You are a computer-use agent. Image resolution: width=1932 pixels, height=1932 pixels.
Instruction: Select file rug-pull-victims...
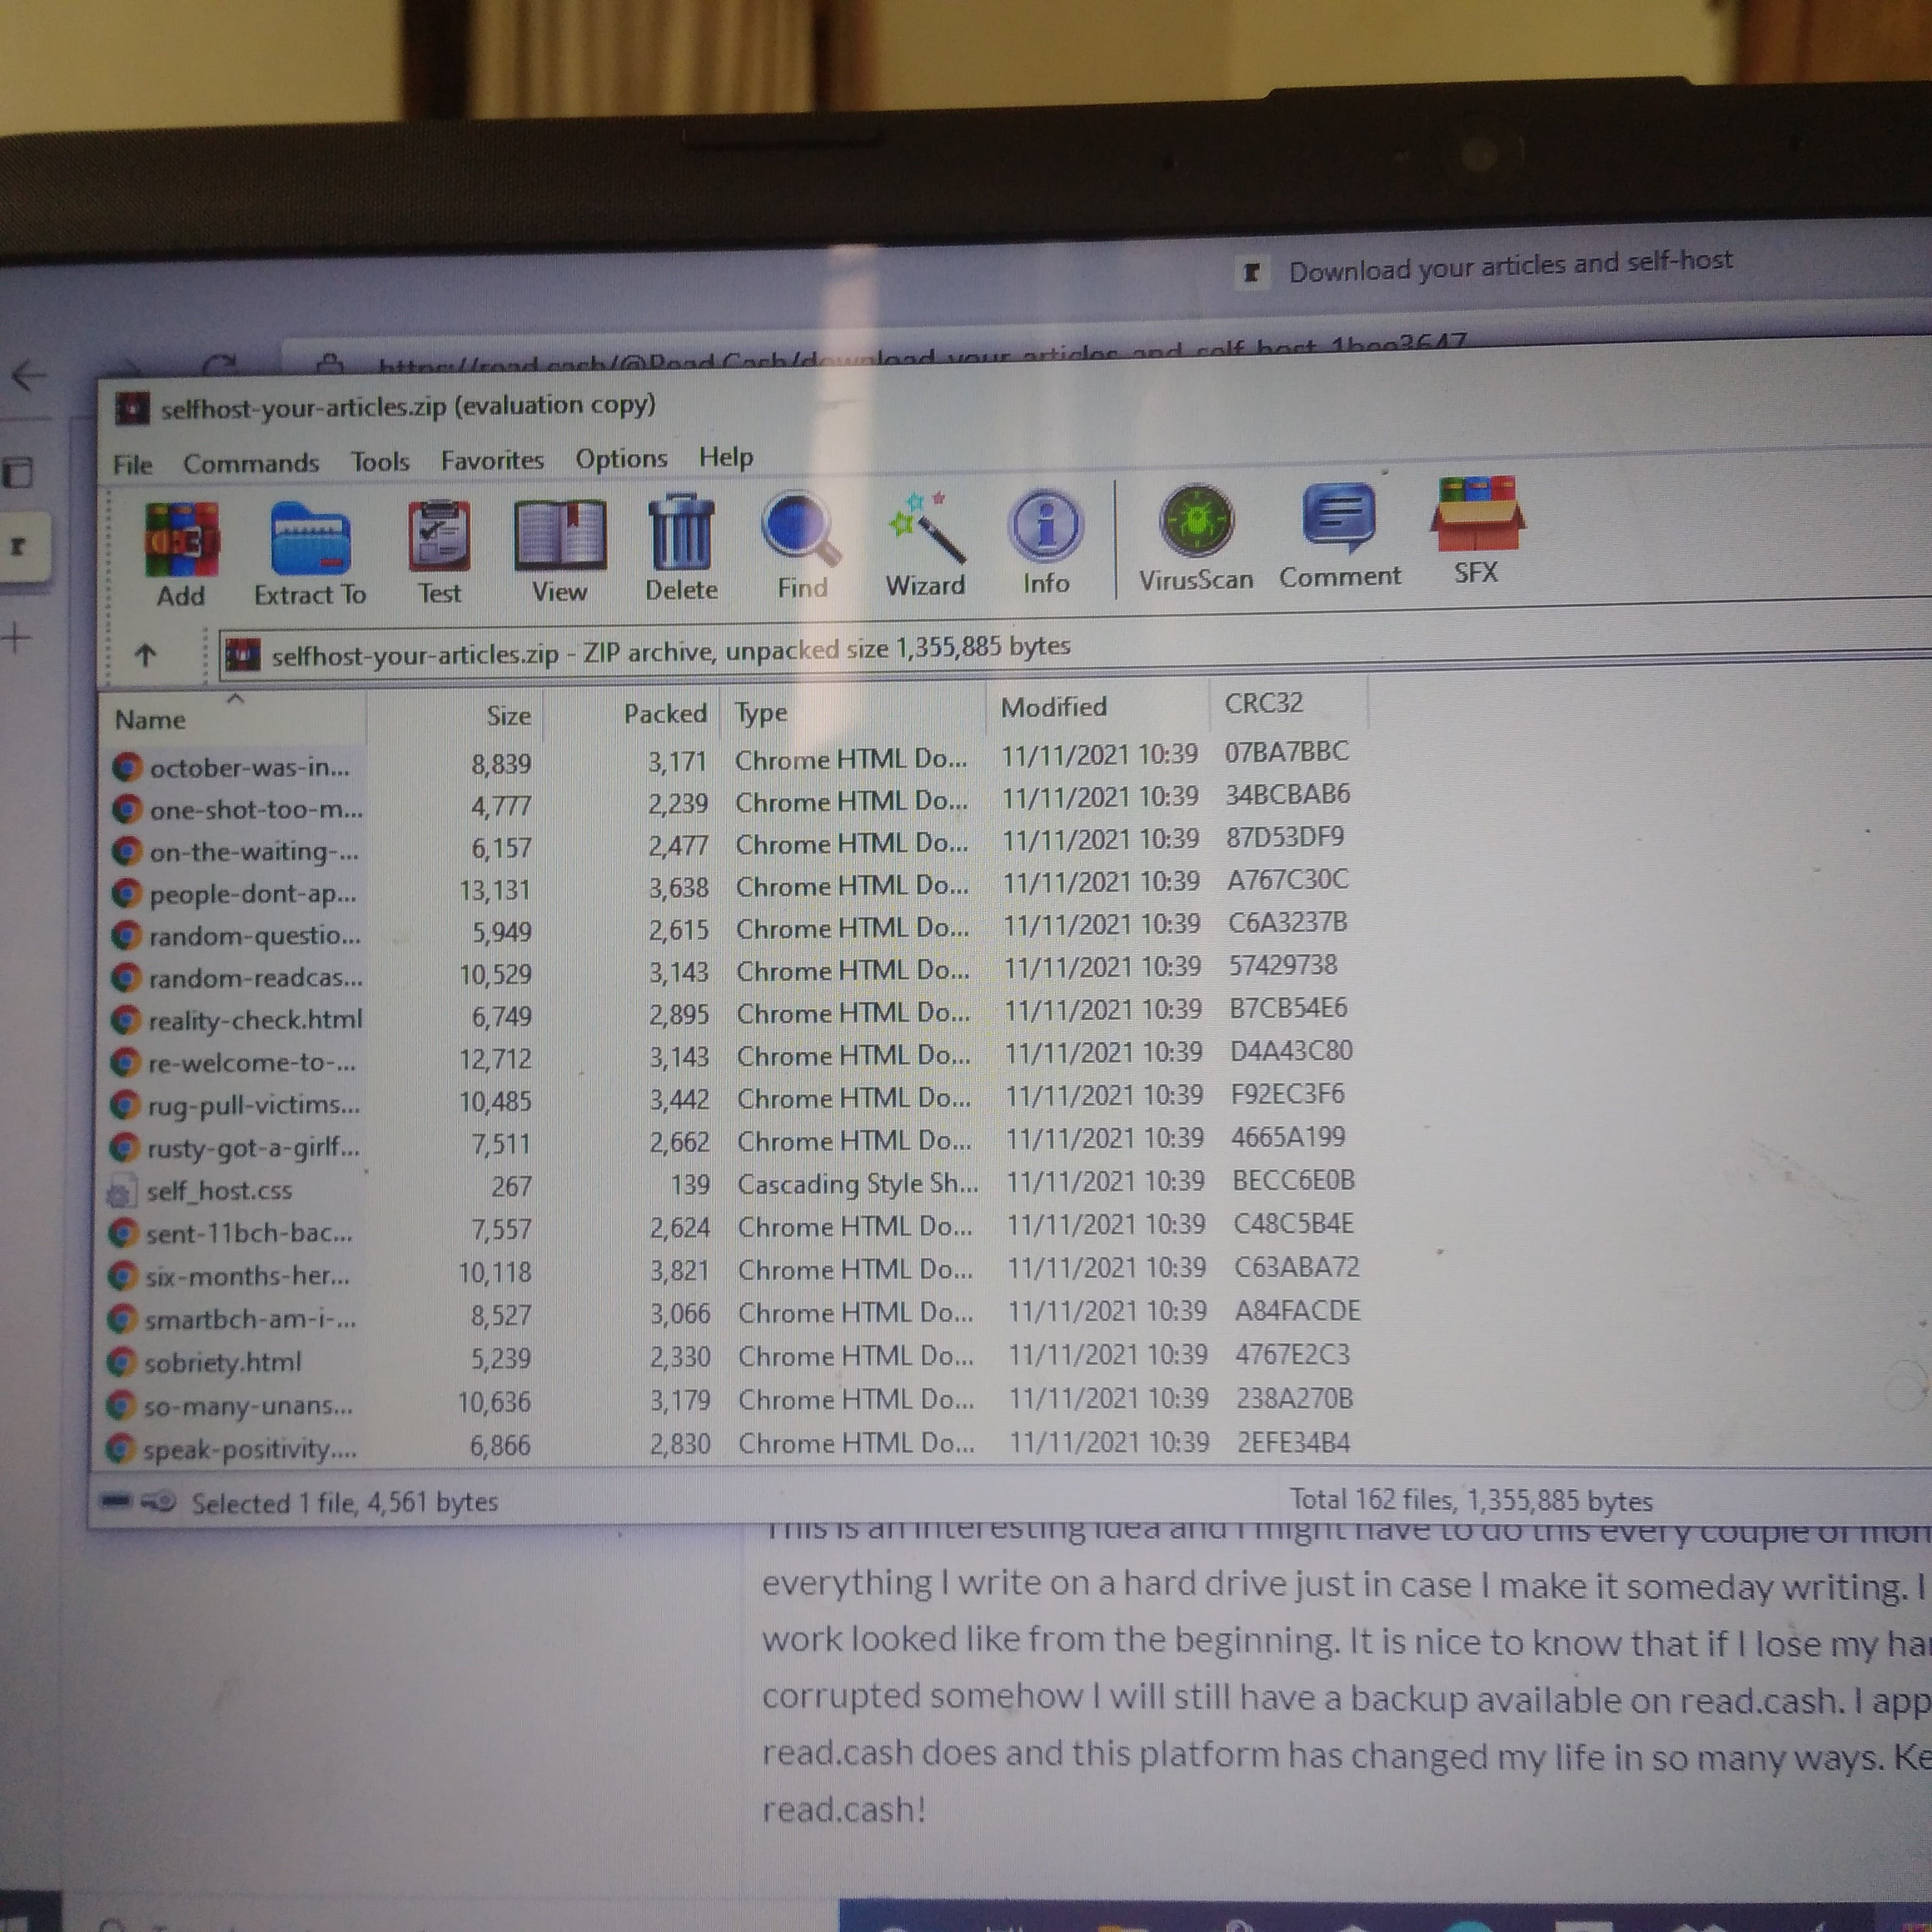253,1105
